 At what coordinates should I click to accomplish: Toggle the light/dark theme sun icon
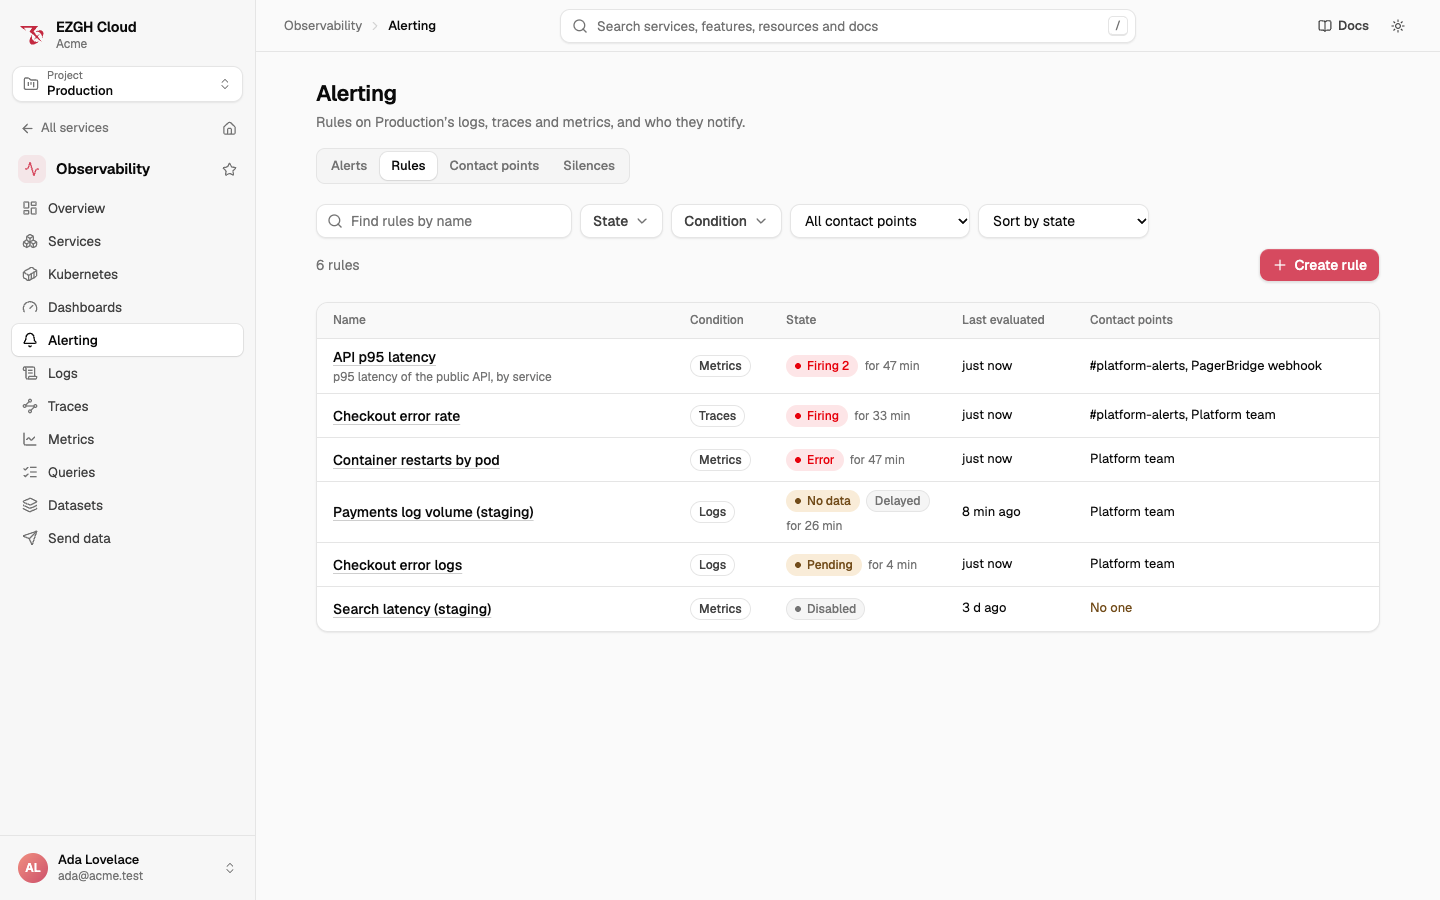coord(1398,26)
